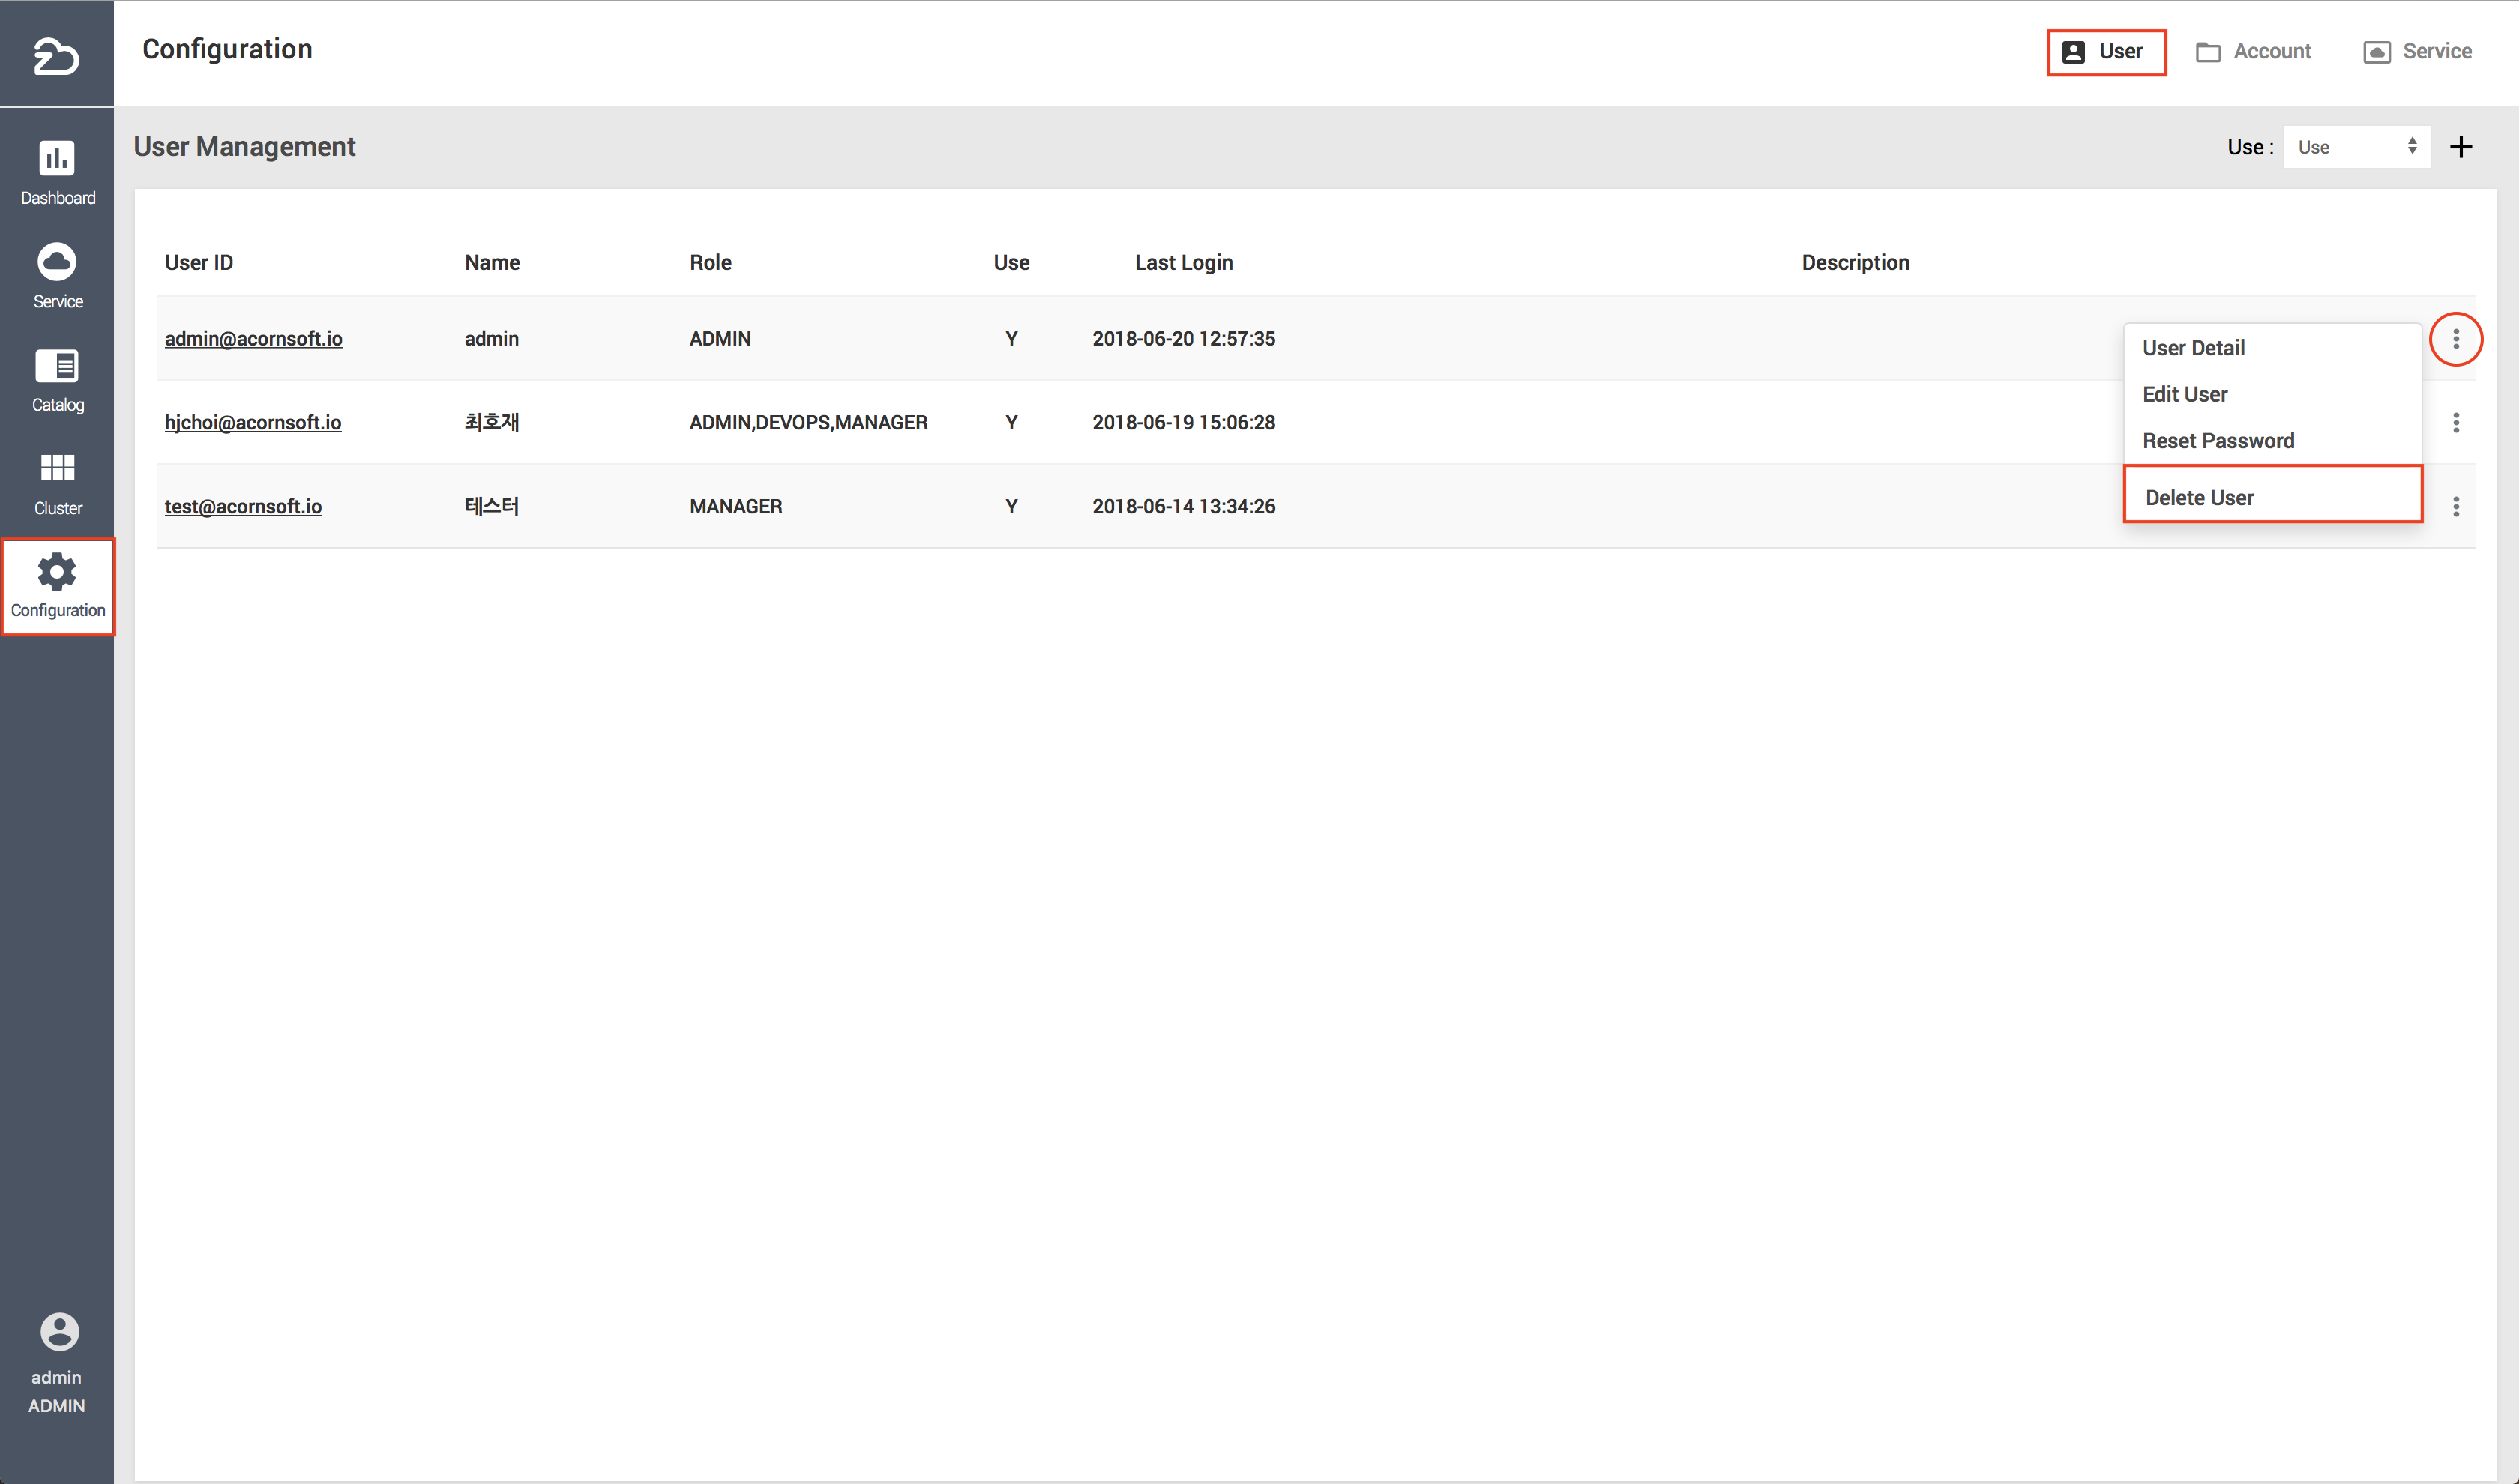
Task: Switch to the User tab
Action: click(2105, 52)
